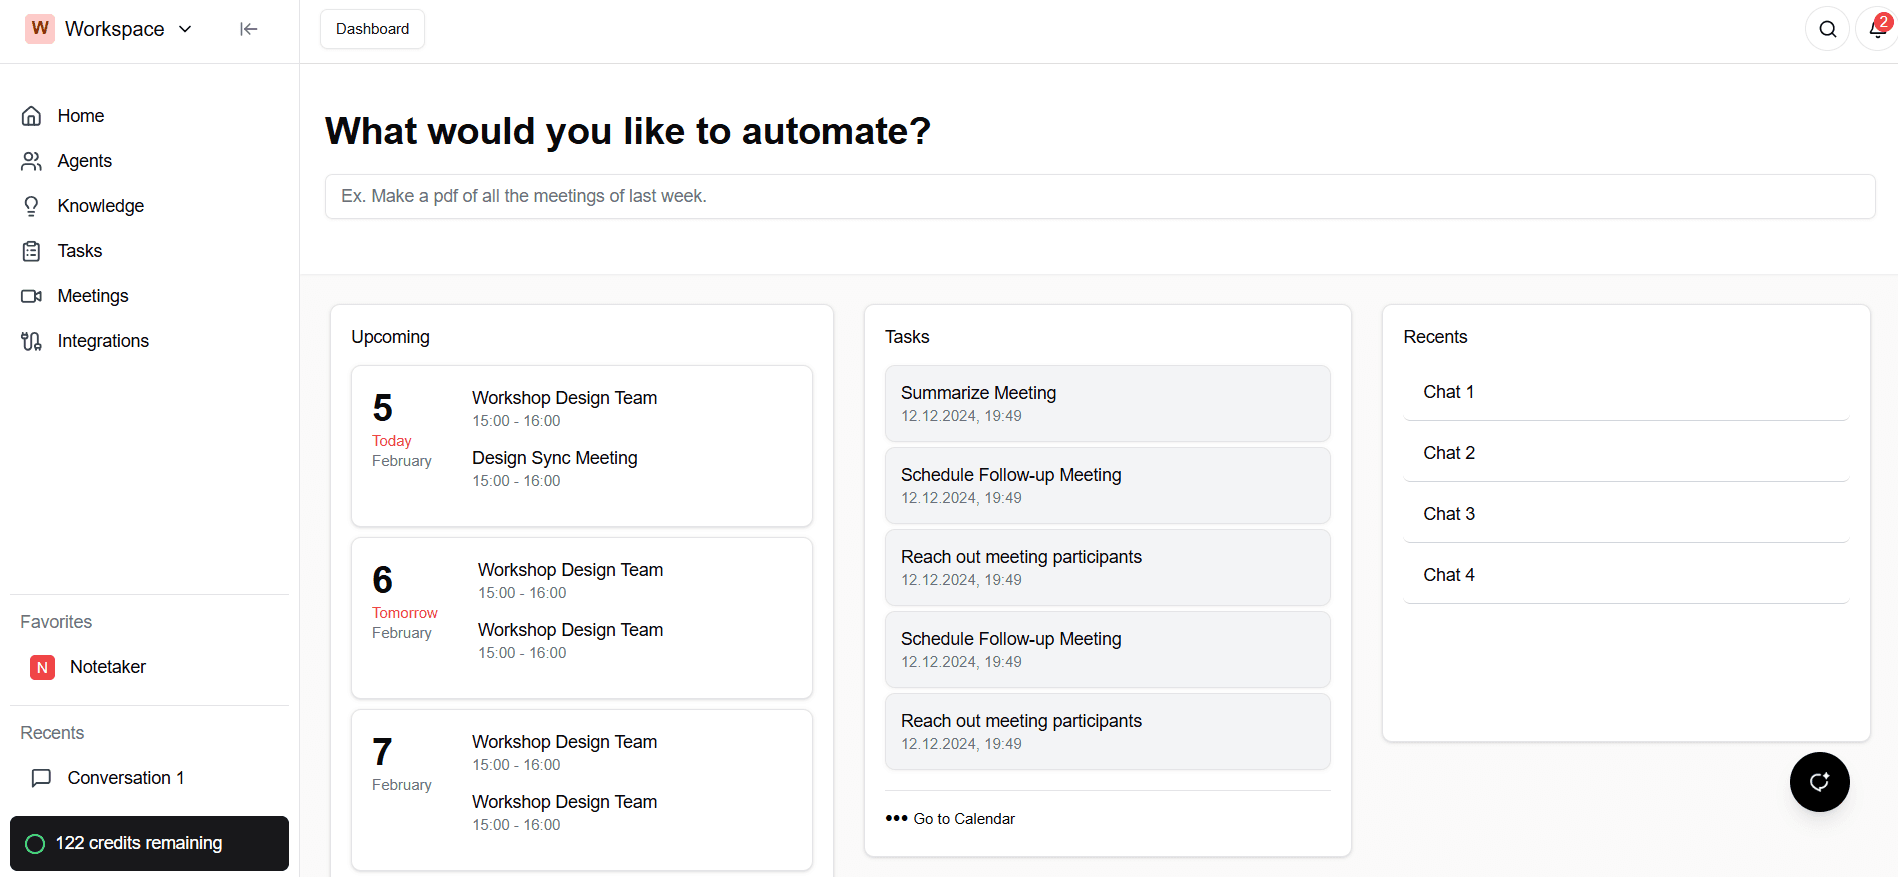Click the black floating chat refresh button

point(1819,782)
